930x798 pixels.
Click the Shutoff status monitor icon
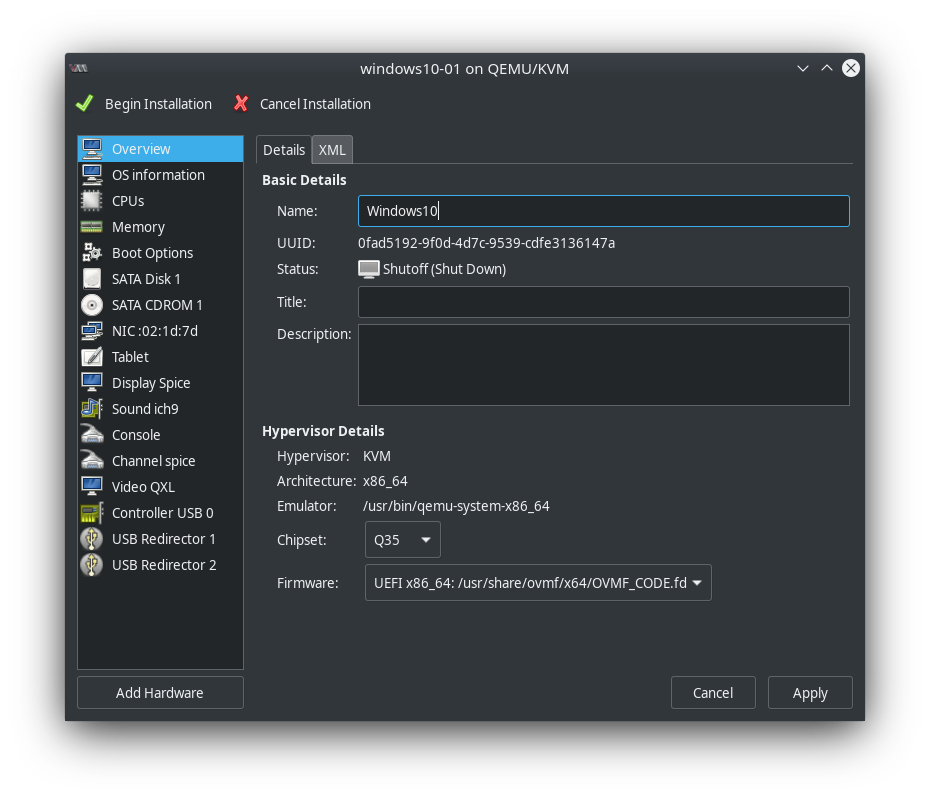click(368, 269)
